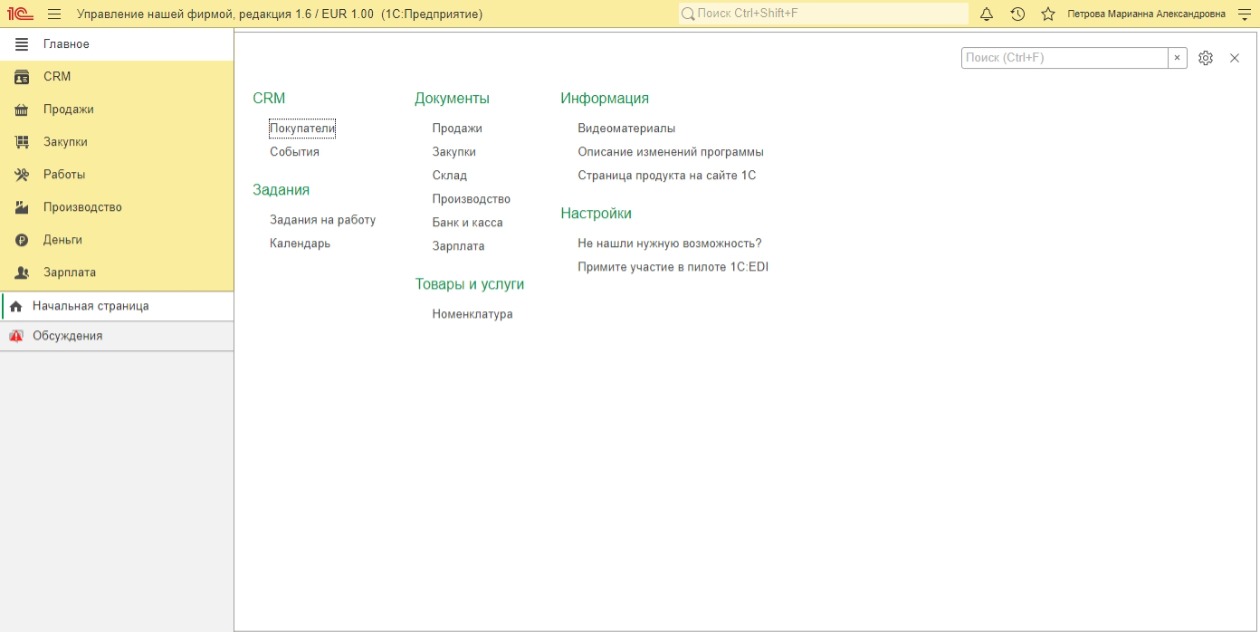This screenshot has height=632, width=1260.
Task: Close the functions panel with X
Action: coord(1234,58)
